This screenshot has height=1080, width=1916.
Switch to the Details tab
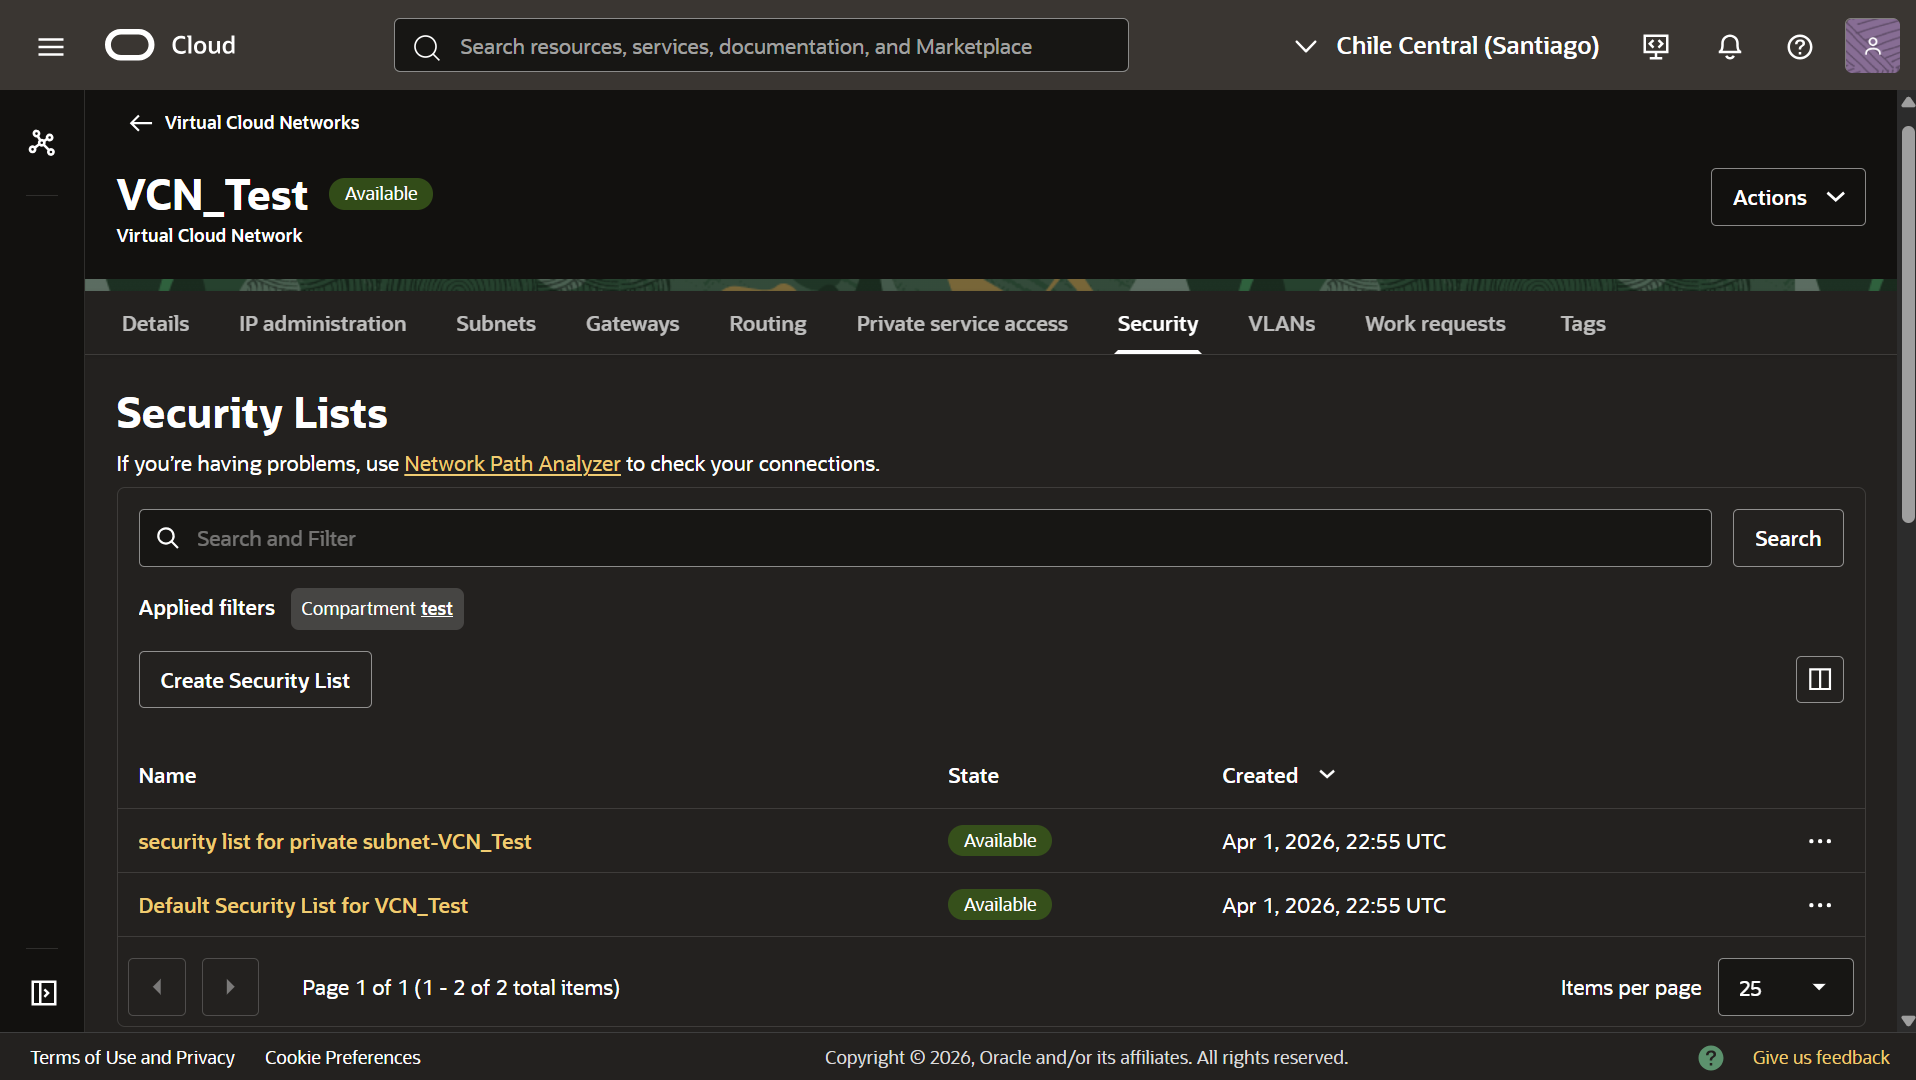(156, 324)
